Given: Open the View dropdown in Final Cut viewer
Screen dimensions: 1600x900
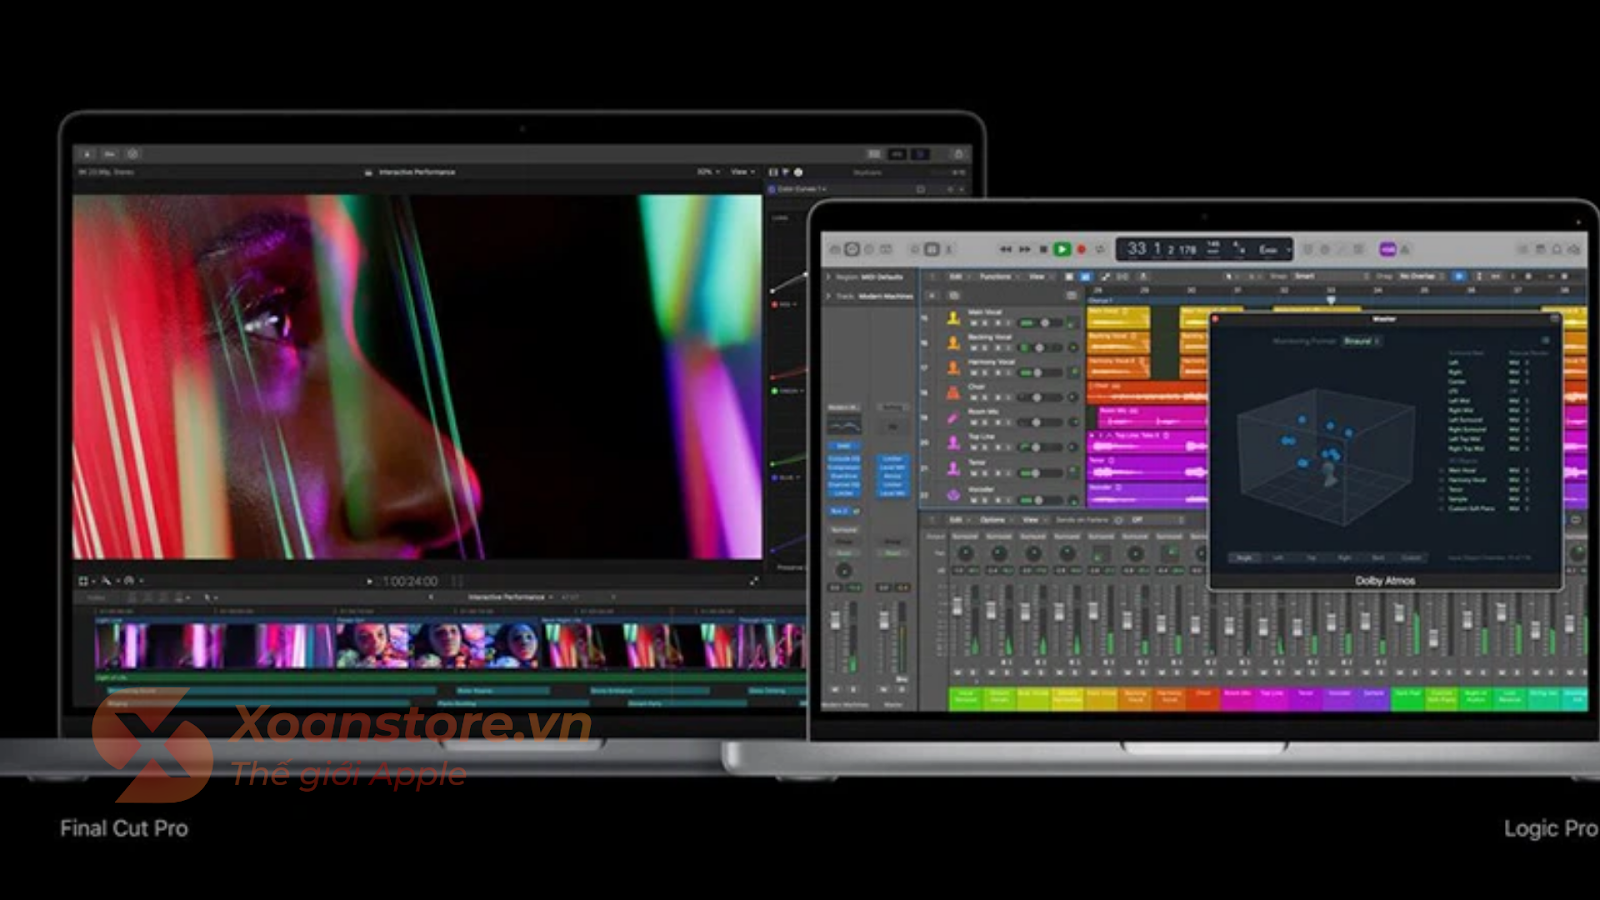Looking at the screenshot, I should [741, 172].
